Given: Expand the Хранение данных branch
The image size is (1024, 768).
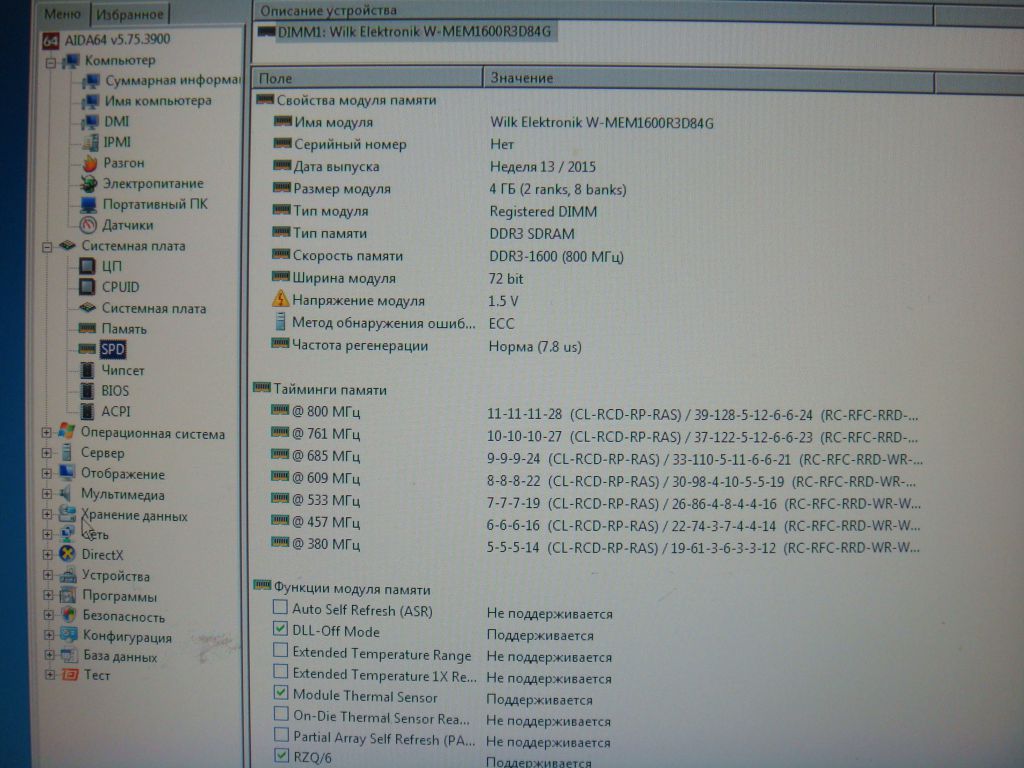Looking at the screenshot, I should pyautogui.click(x=47, y=515).
